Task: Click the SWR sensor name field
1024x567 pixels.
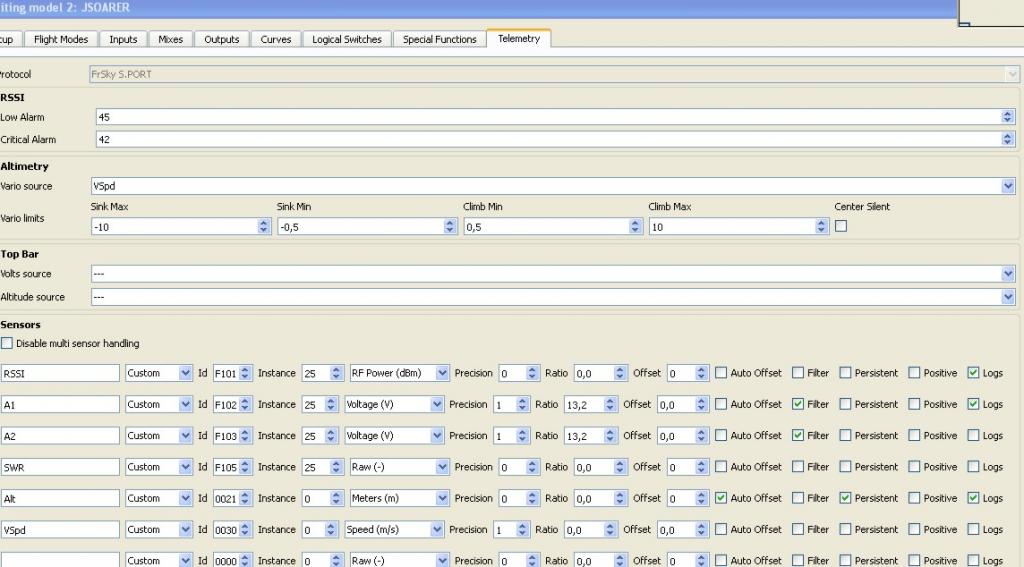Action: click(x=60, y=467)
